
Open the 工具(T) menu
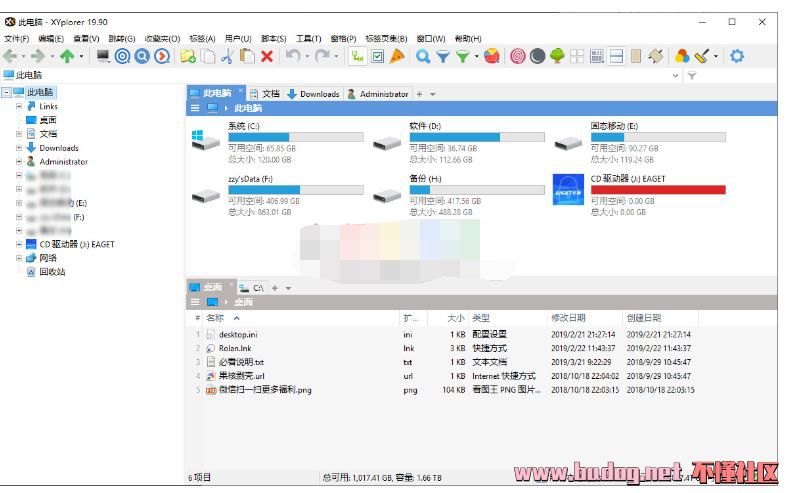(308, 39)
